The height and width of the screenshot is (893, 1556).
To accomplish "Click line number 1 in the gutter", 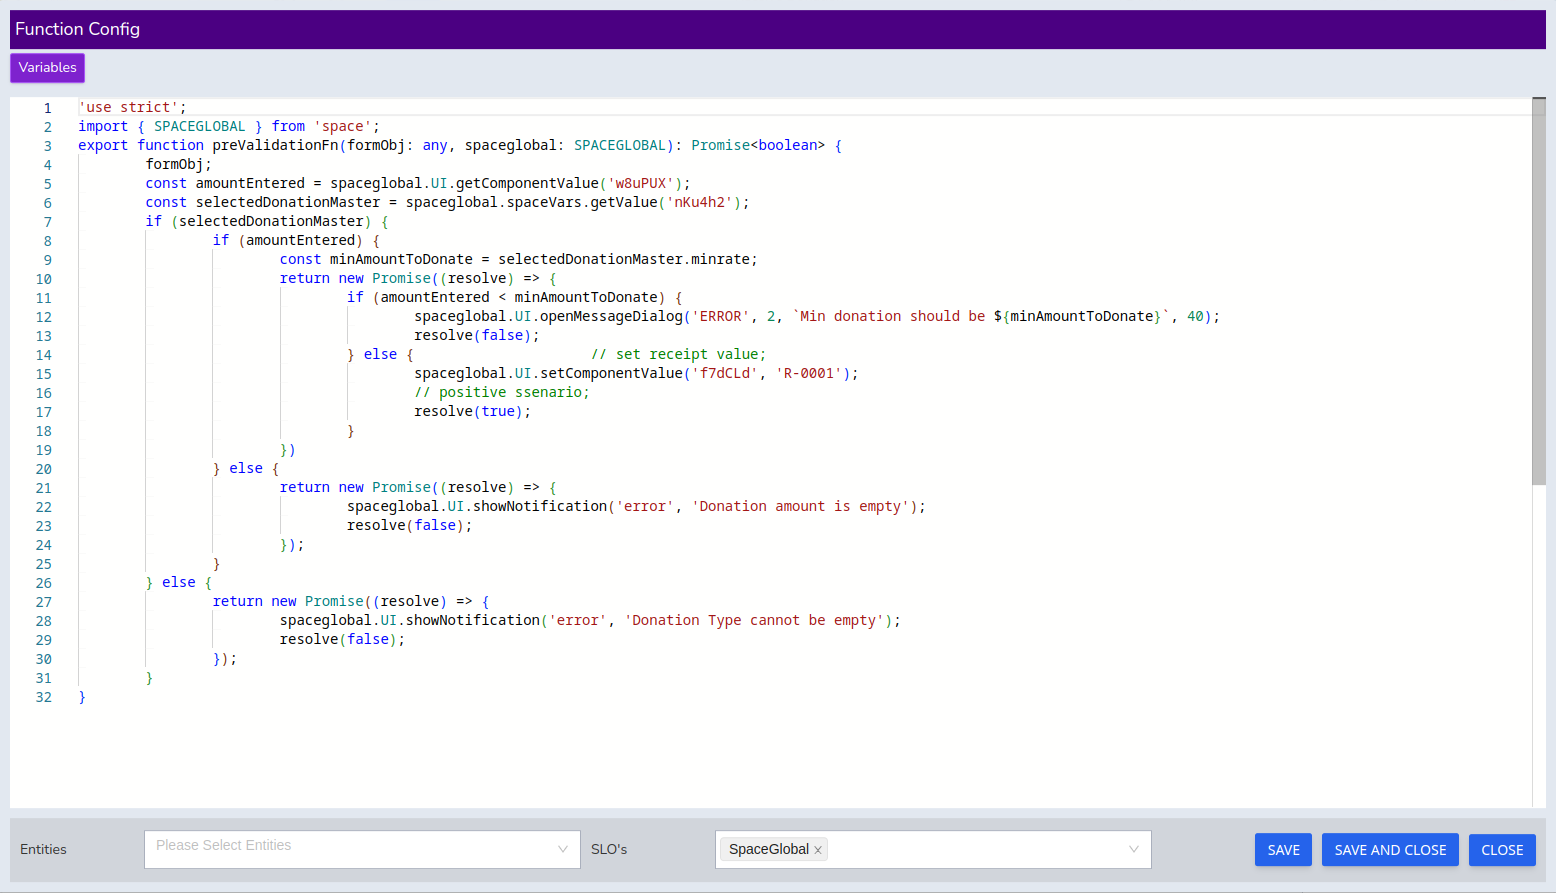I will pyautogui.click(x=47, y=108).
